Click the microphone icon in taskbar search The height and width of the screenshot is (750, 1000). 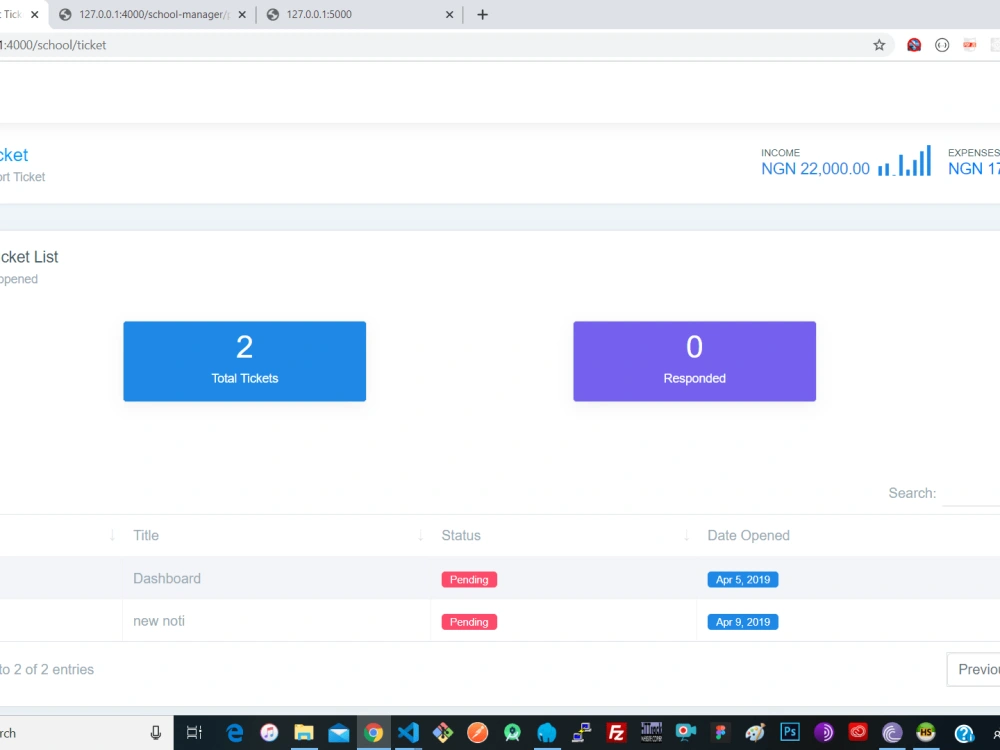[x=156, y=733]
